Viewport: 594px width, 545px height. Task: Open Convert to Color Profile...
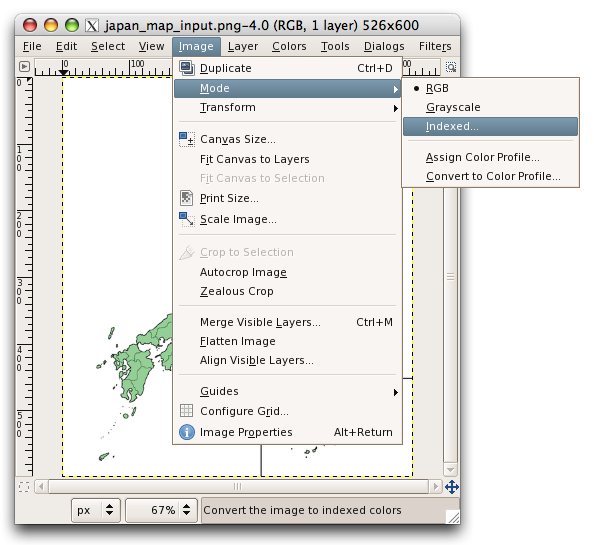click(x=490, y=176)
